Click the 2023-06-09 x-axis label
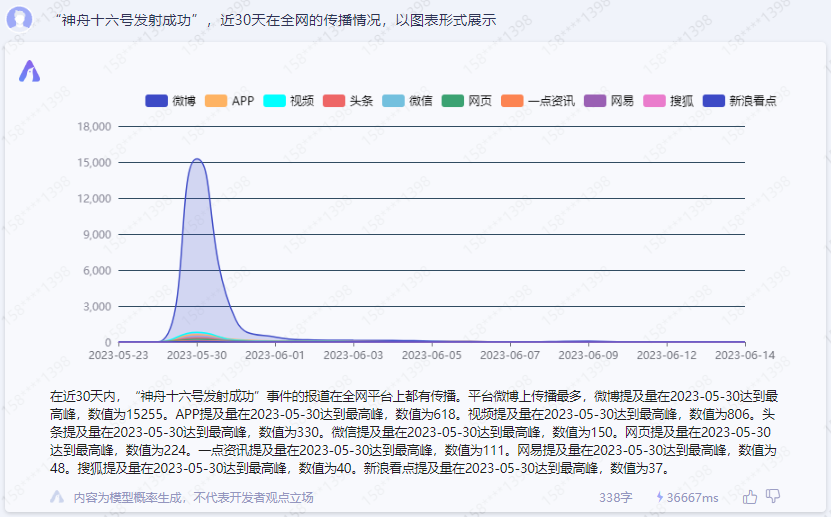The width and height of the screenshot is (831, 517). [x=588, y=355]
